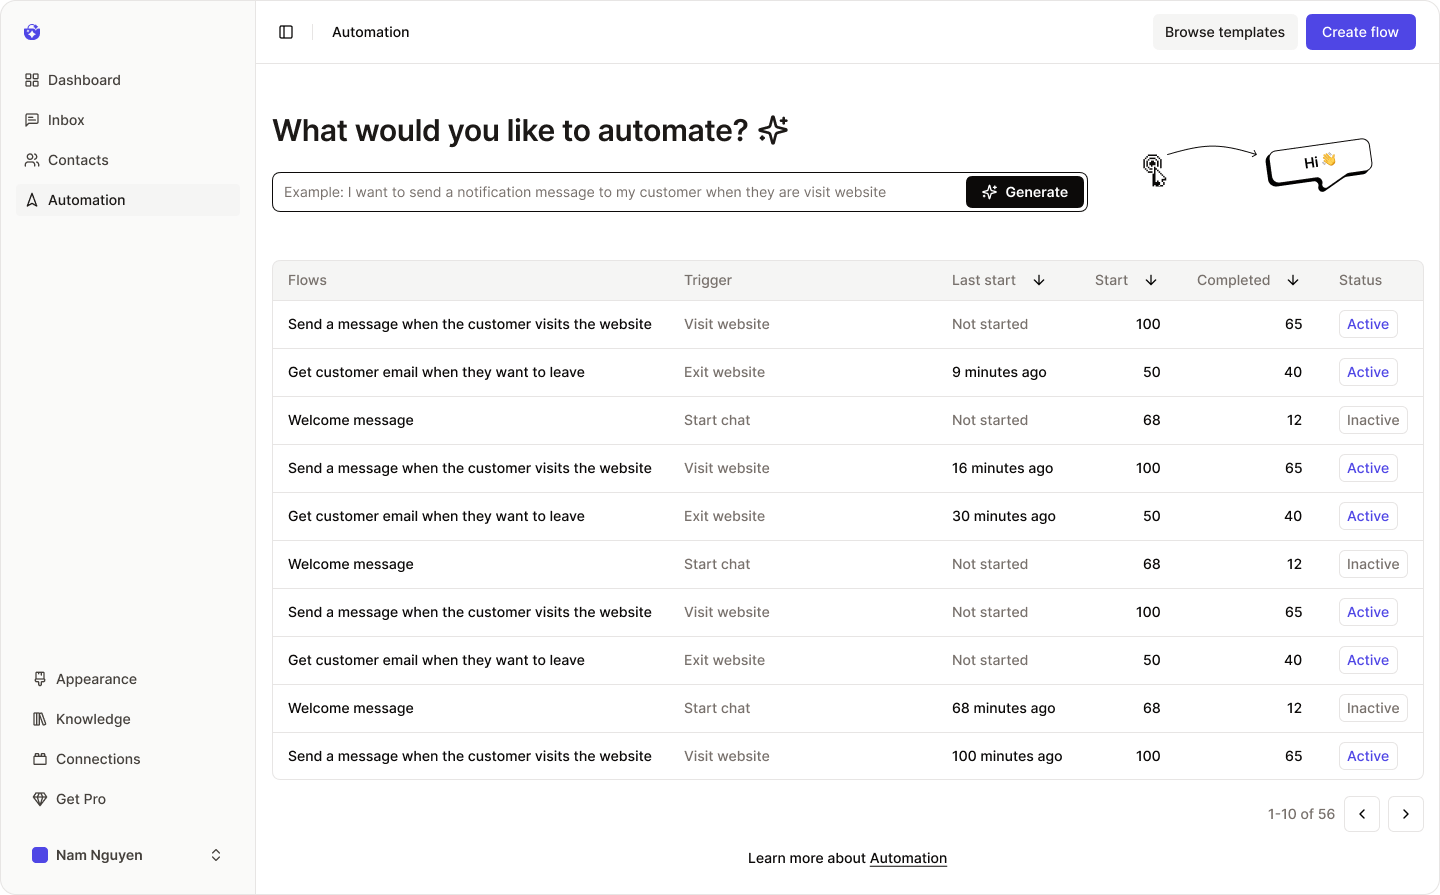The width and height of the screenshot is (1440, 895).
Task: Select Automation in the sidebar menu
Action: (87, 200)
